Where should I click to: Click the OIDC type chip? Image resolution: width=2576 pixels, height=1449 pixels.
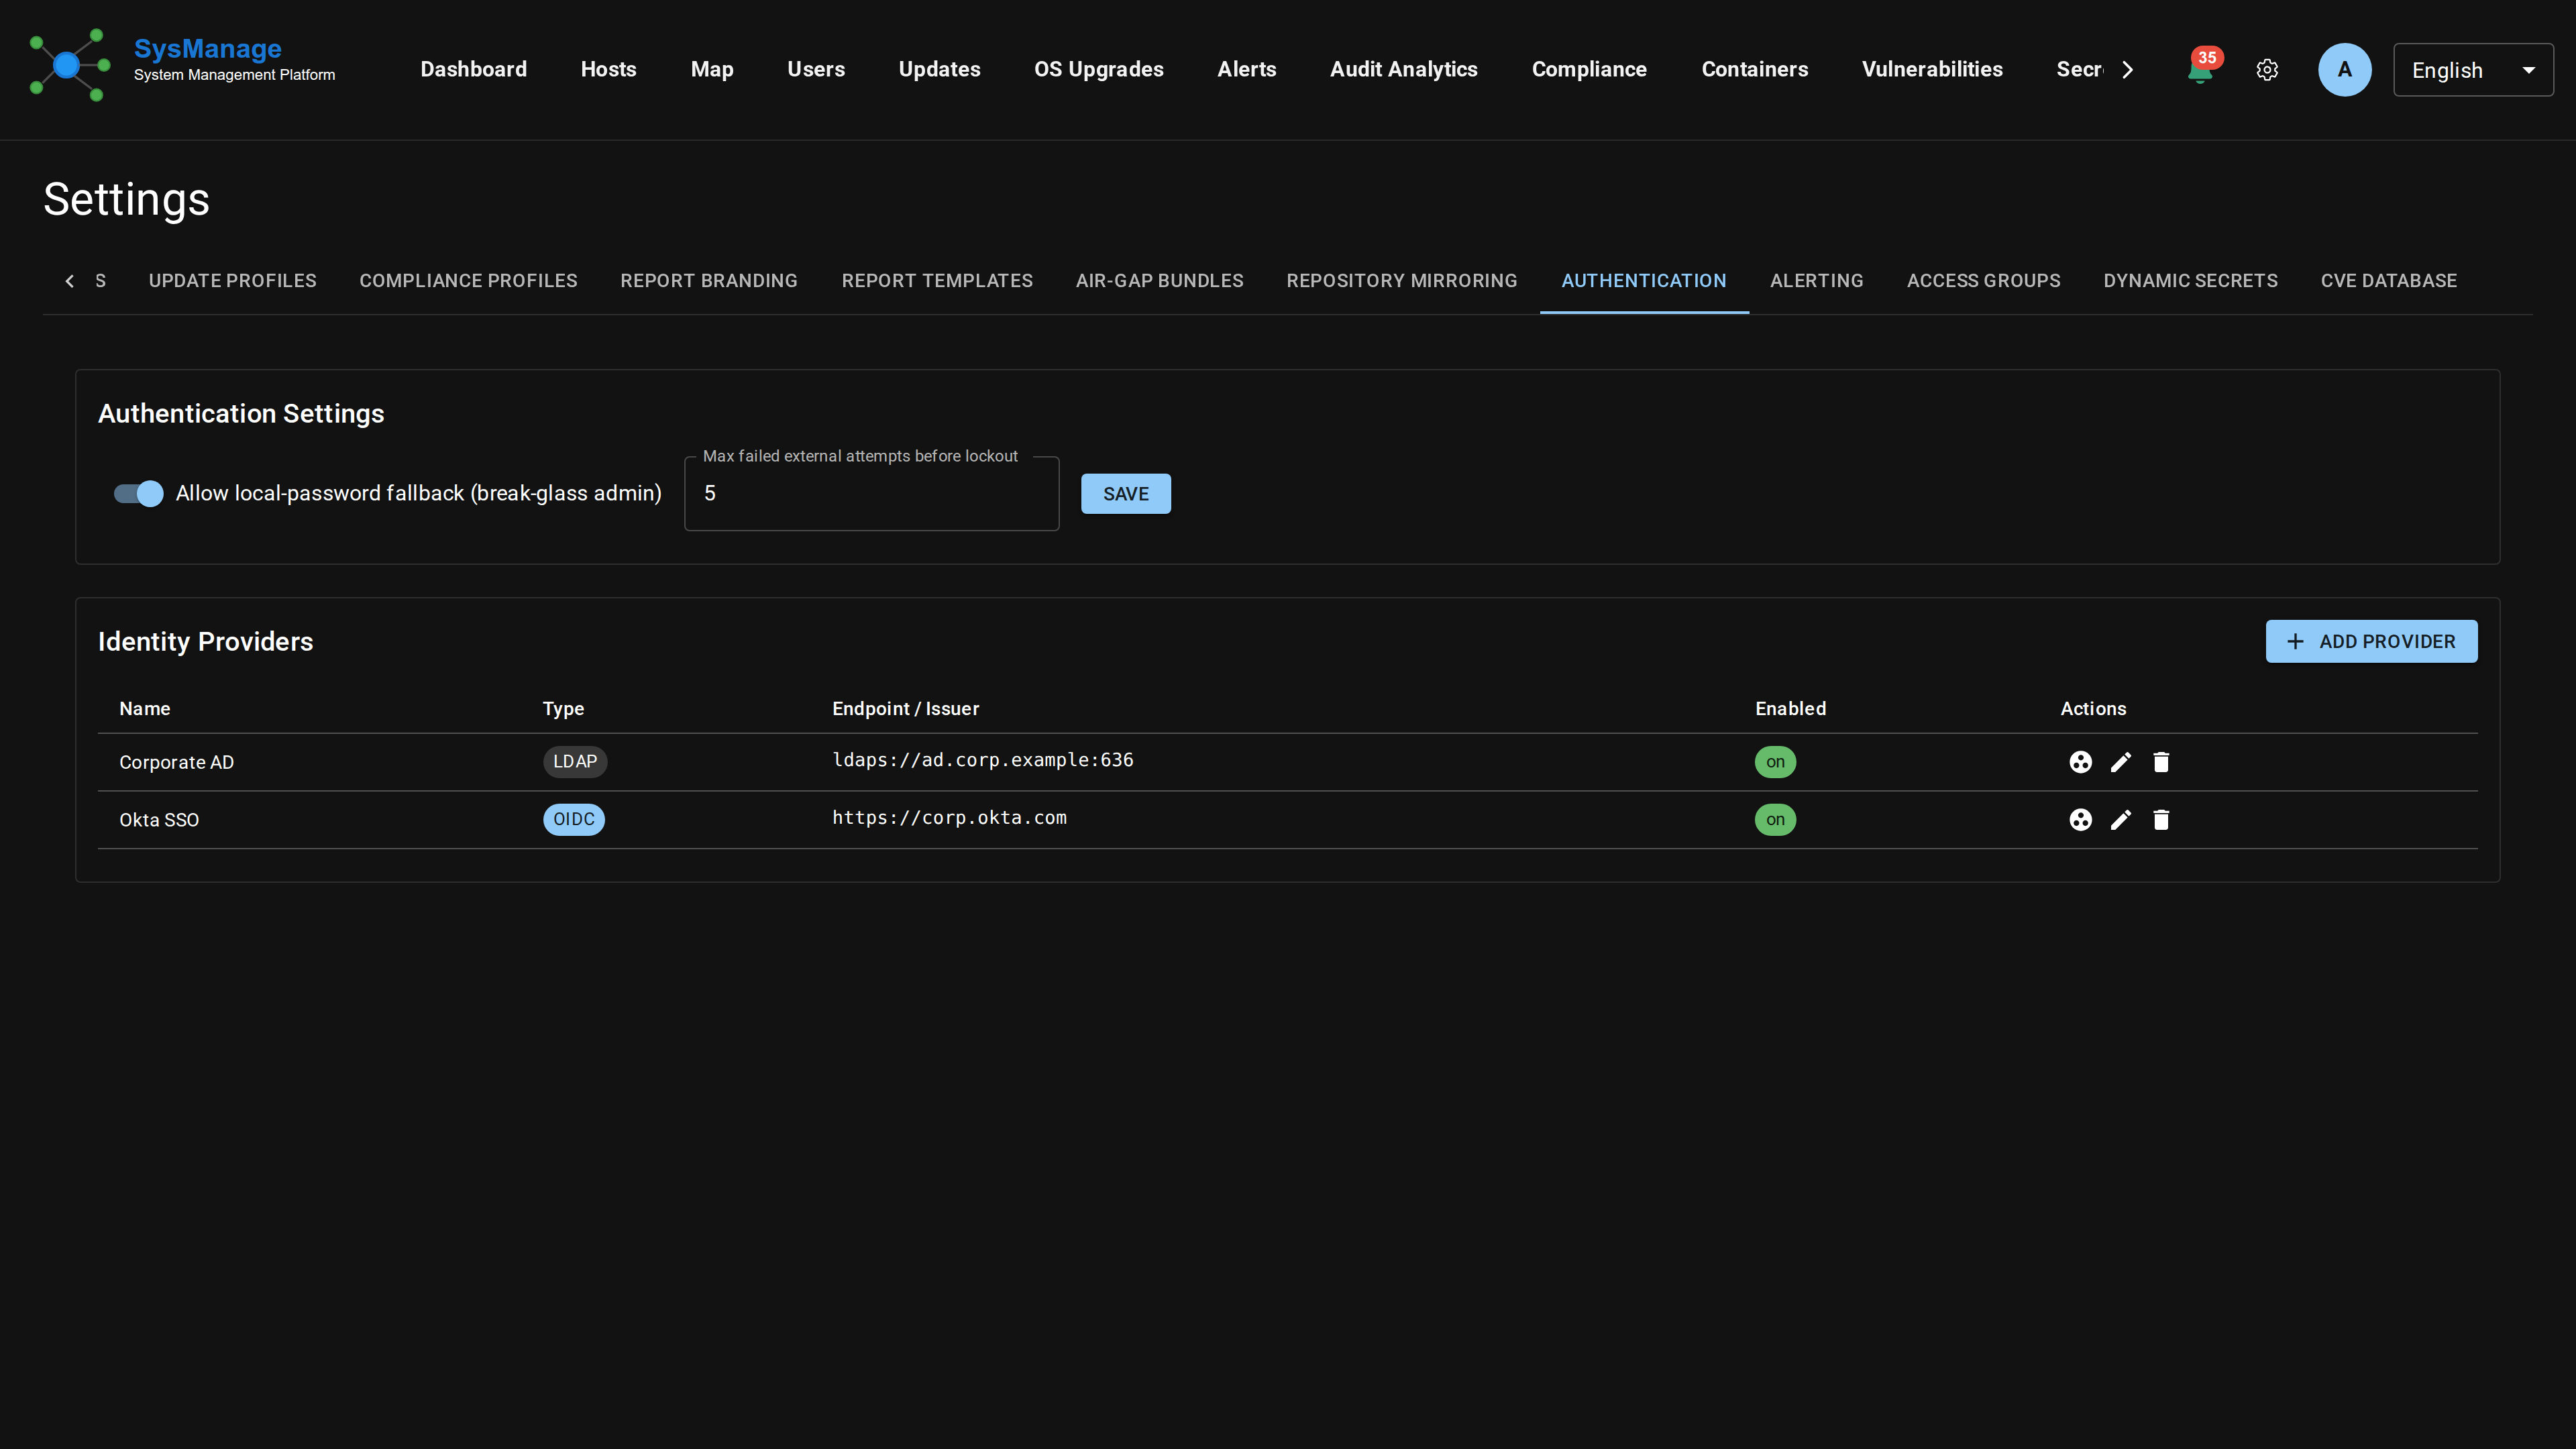[x=574, y=820]
